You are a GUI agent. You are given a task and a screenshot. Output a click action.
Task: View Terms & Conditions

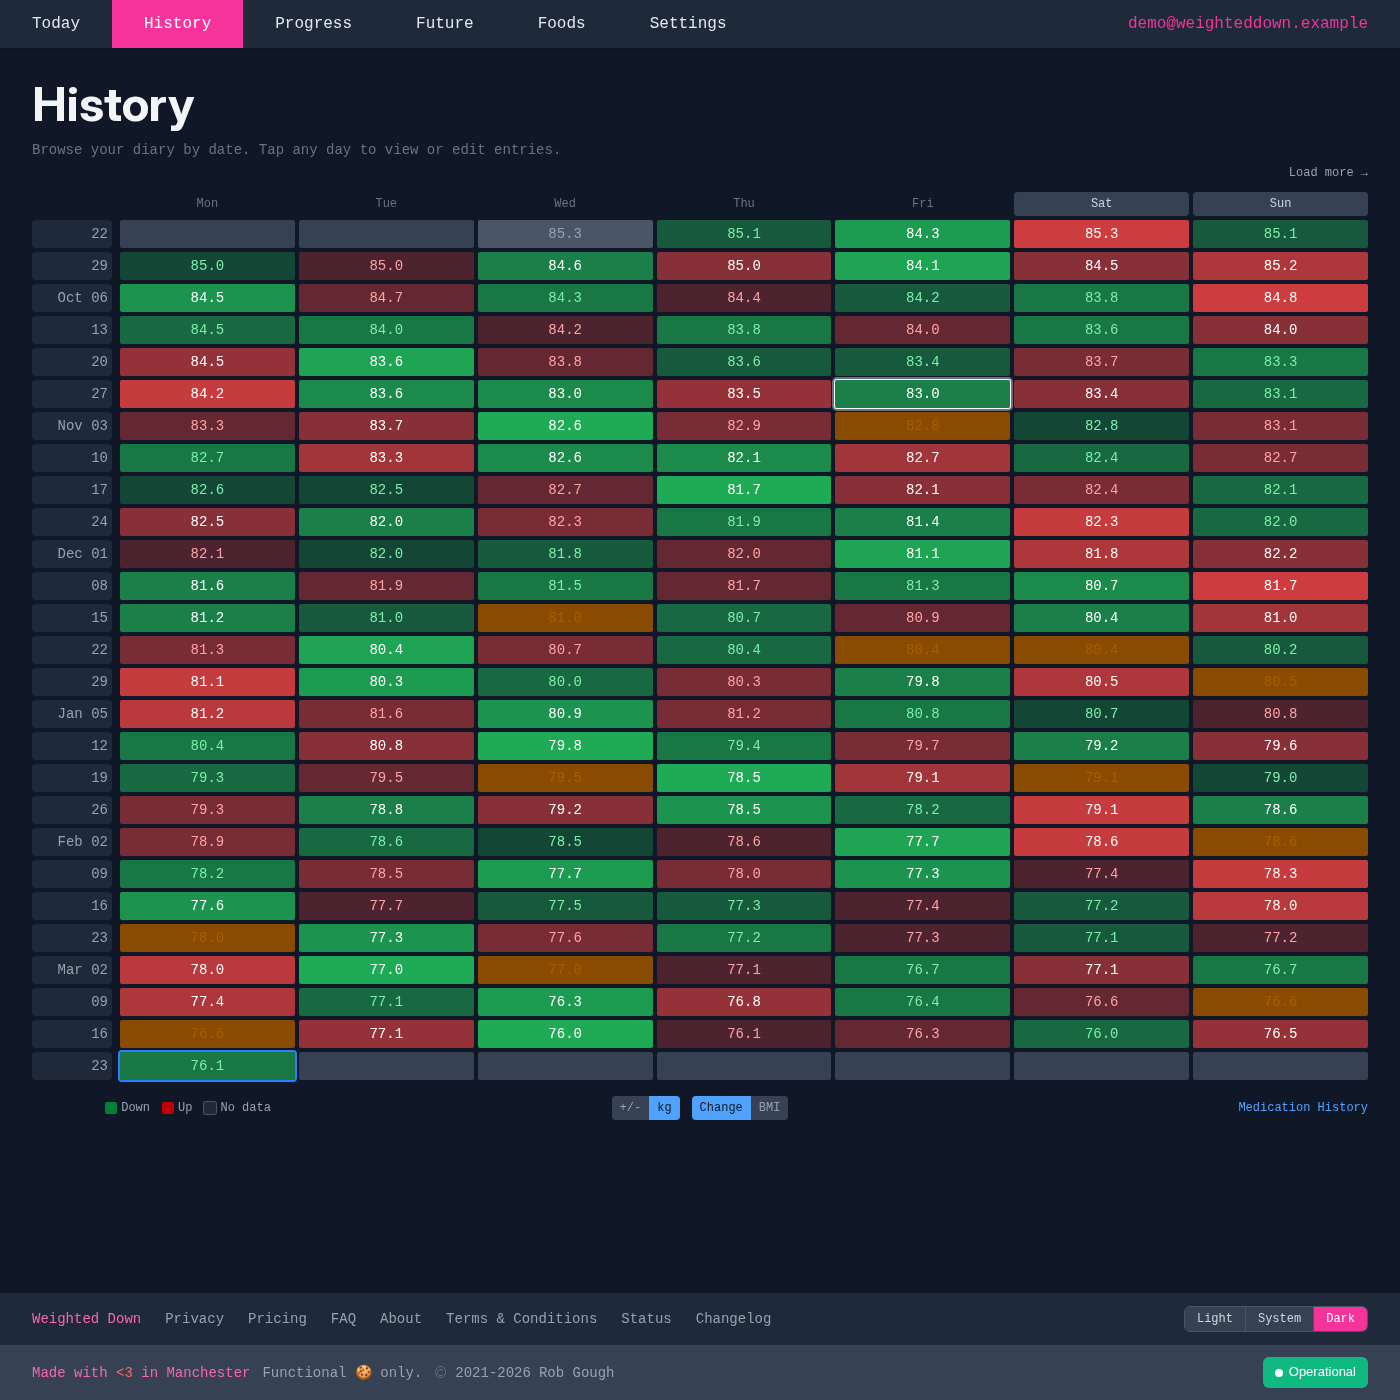click(x=521, y=1319)
